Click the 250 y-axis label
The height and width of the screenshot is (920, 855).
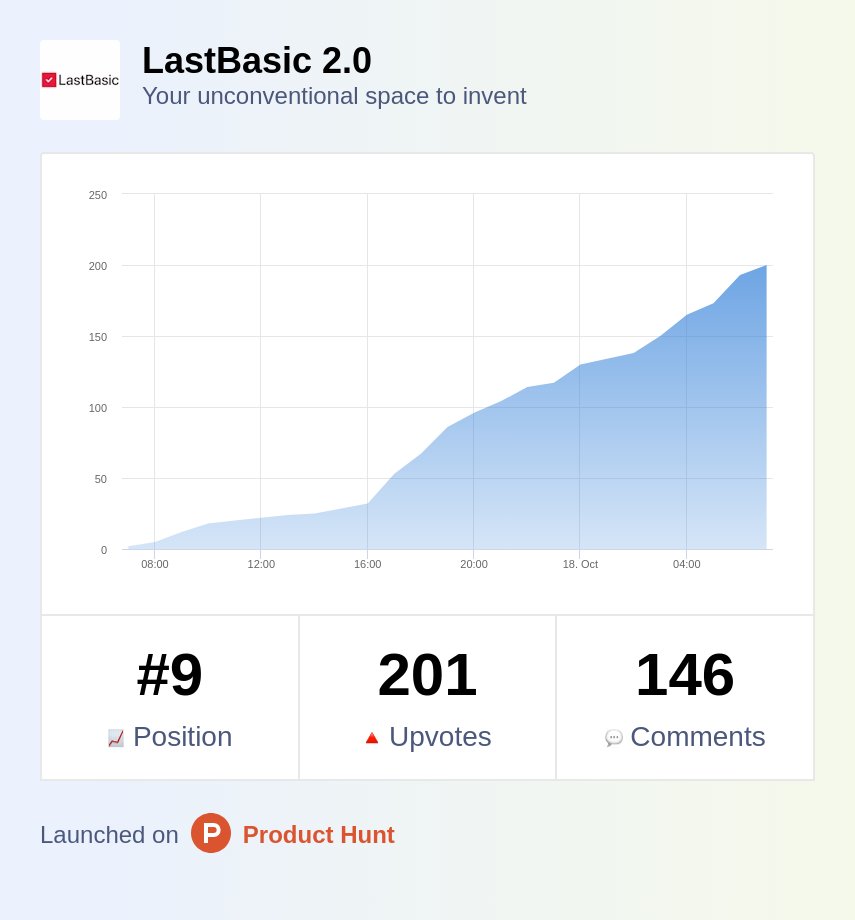click(98, 195)
